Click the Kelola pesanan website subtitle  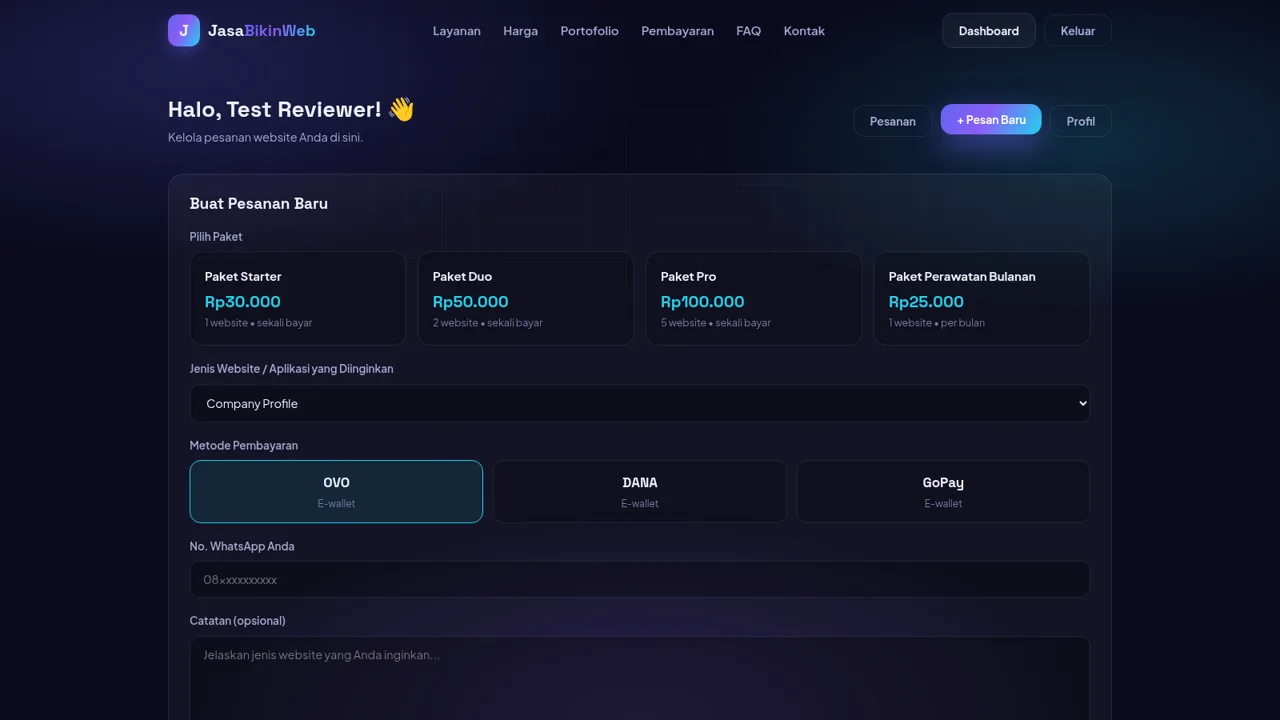(x=265, y=137)
